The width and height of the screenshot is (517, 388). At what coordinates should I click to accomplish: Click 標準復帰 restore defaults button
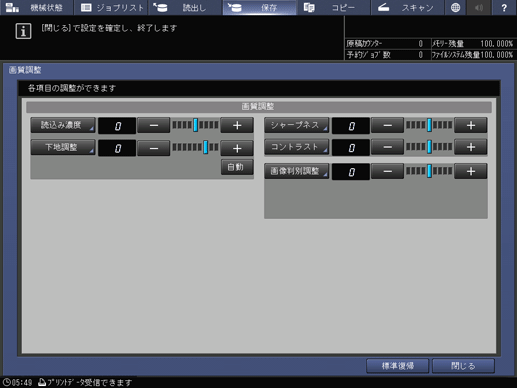click(x=397, y=366)
